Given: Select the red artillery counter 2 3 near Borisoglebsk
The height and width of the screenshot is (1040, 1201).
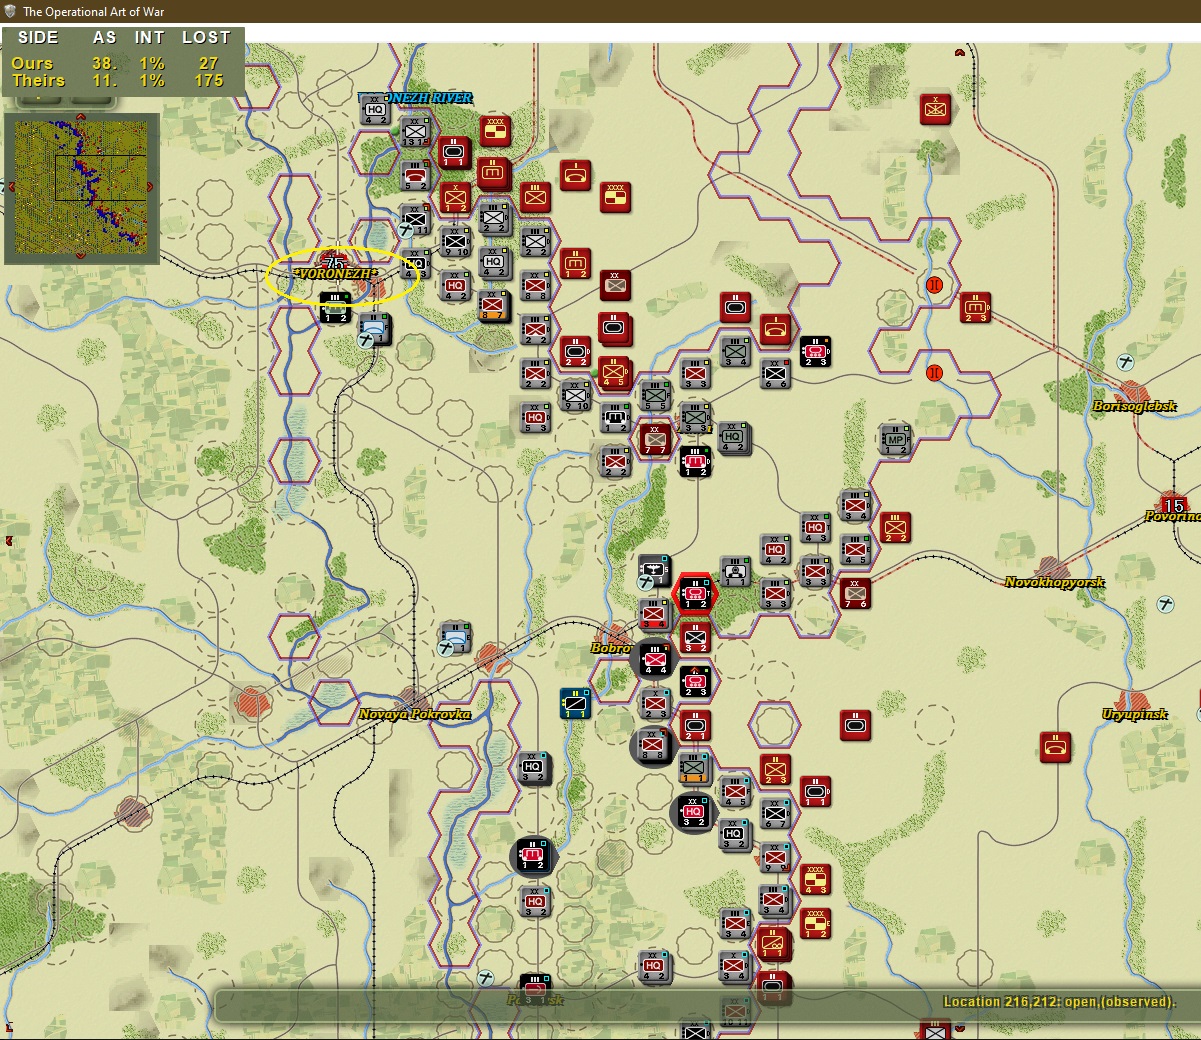Looking at the screenshot, I should point(975,307).
